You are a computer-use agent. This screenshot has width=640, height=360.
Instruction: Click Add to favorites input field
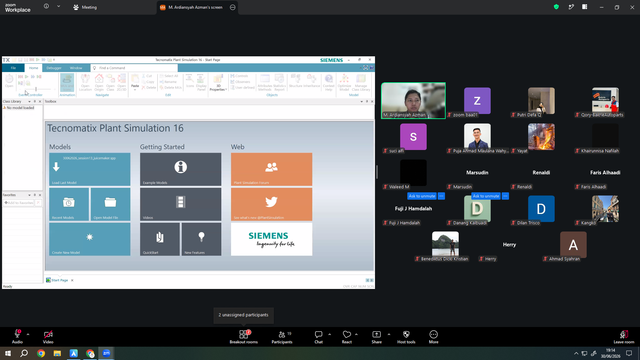point(19,202)
